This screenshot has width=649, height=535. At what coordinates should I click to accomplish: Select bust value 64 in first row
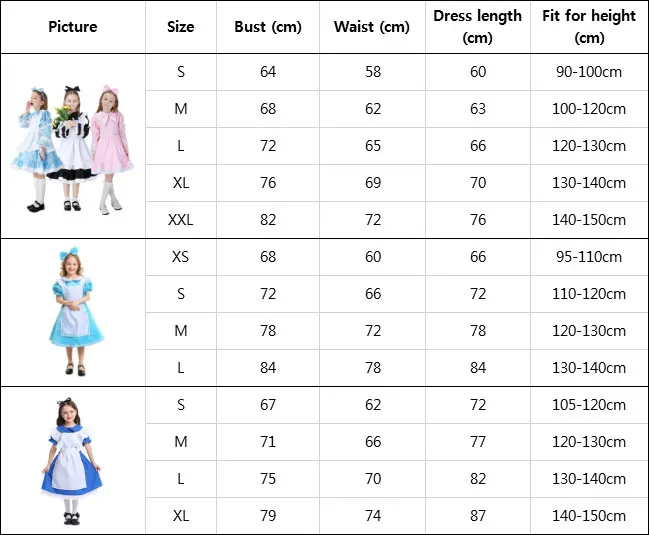point(268,72)
